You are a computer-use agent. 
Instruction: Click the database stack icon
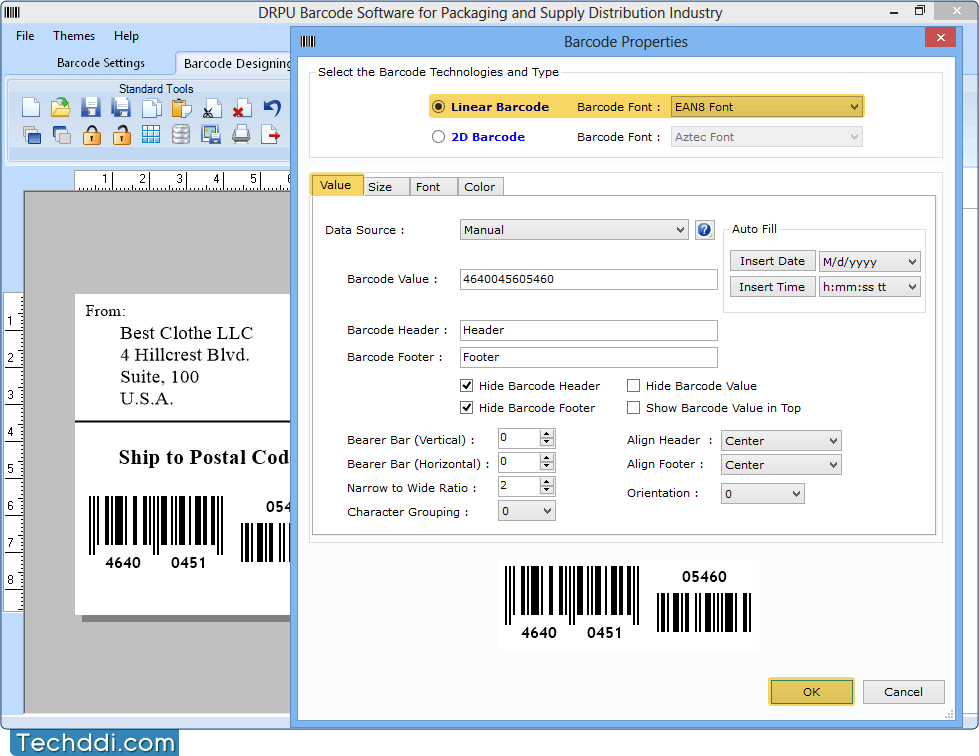pyautogui.click(x=180, y=134)
